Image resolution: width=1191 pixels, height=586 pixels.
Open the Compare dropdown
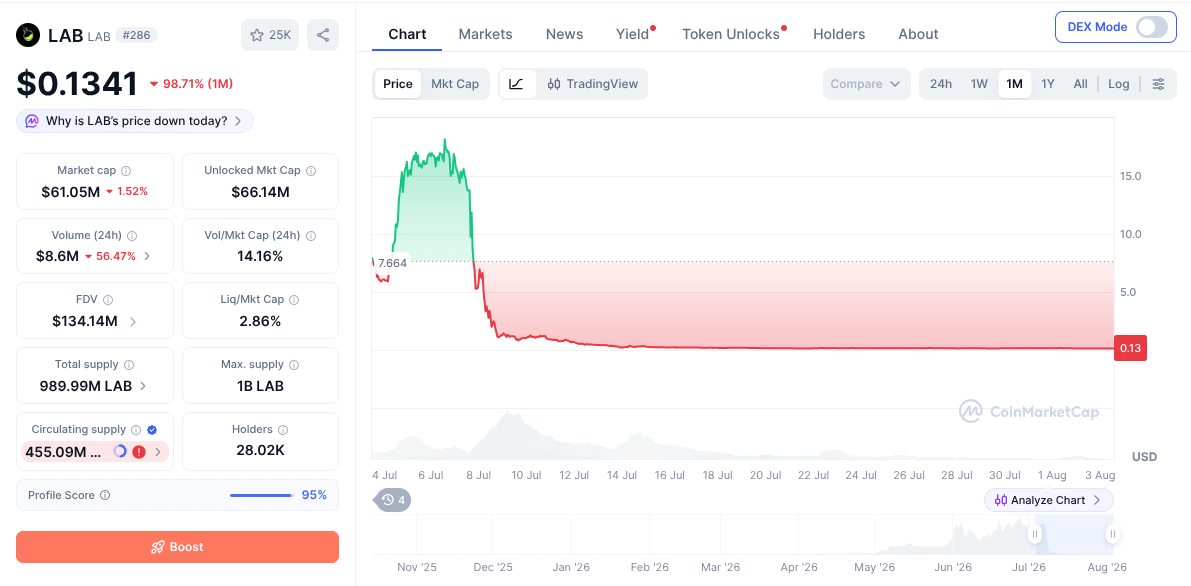pos(866,84)
